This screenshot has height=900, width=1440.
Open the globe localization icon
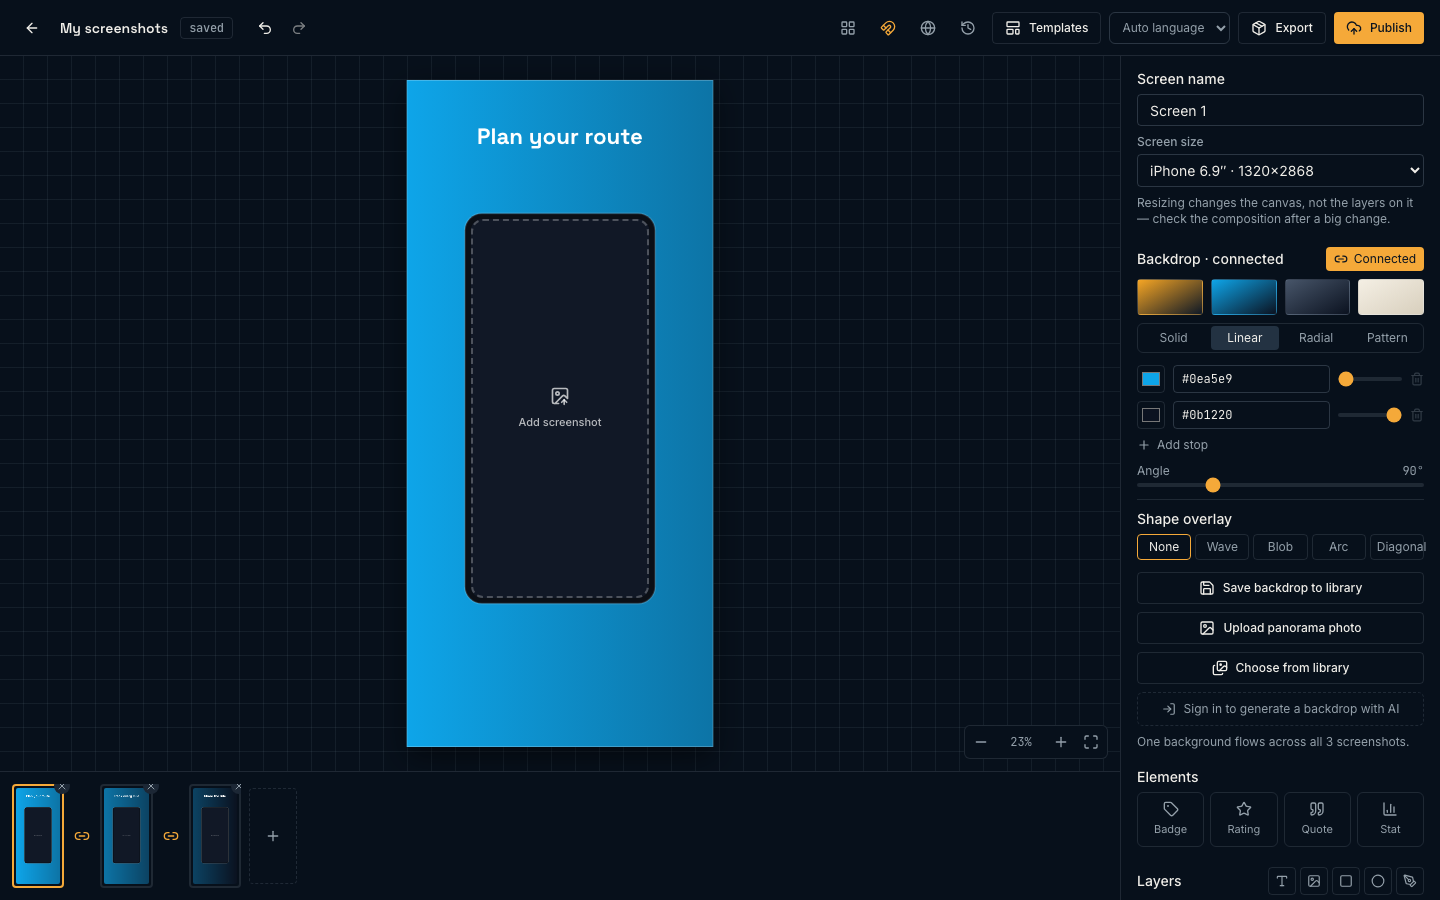tap(928, 28)
